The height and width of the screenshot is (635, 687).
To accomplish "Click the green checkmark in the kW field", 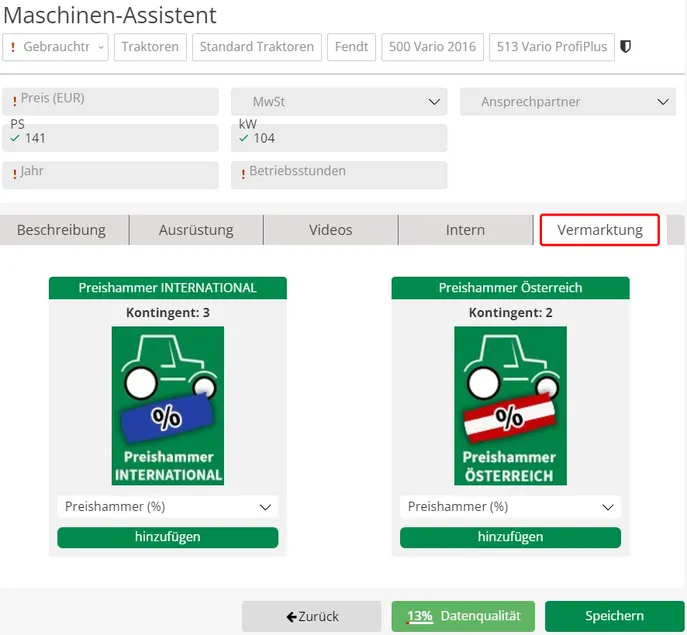I will (x=244, y=138).
